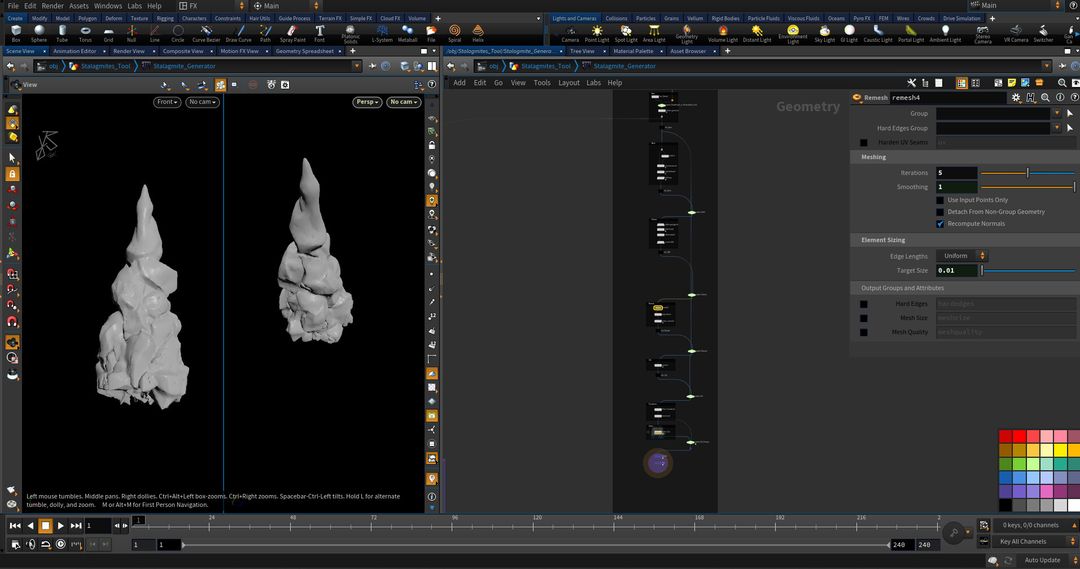Select the Draw Curve tool
The image size is (1080, 569).
238,33
